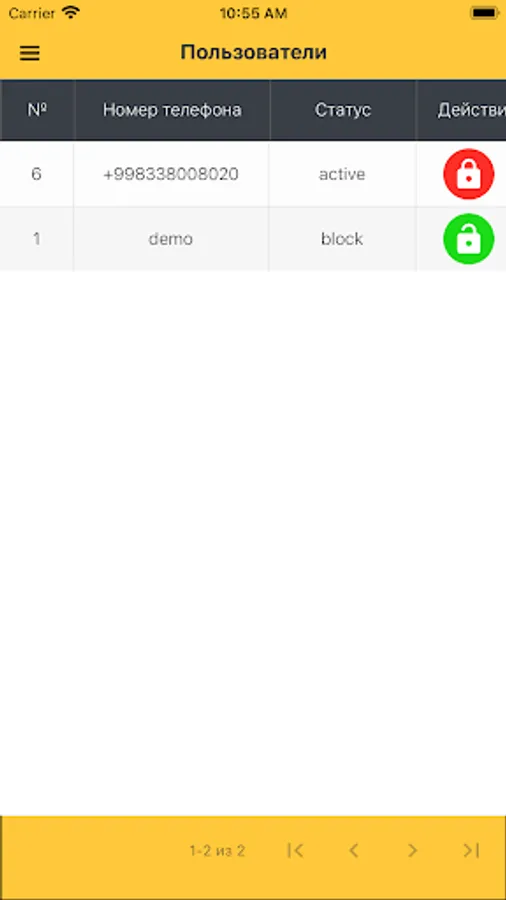Sort by Номер телефона column header
The width and height of the screenshot is (506, 900).
tap(172, 110)
